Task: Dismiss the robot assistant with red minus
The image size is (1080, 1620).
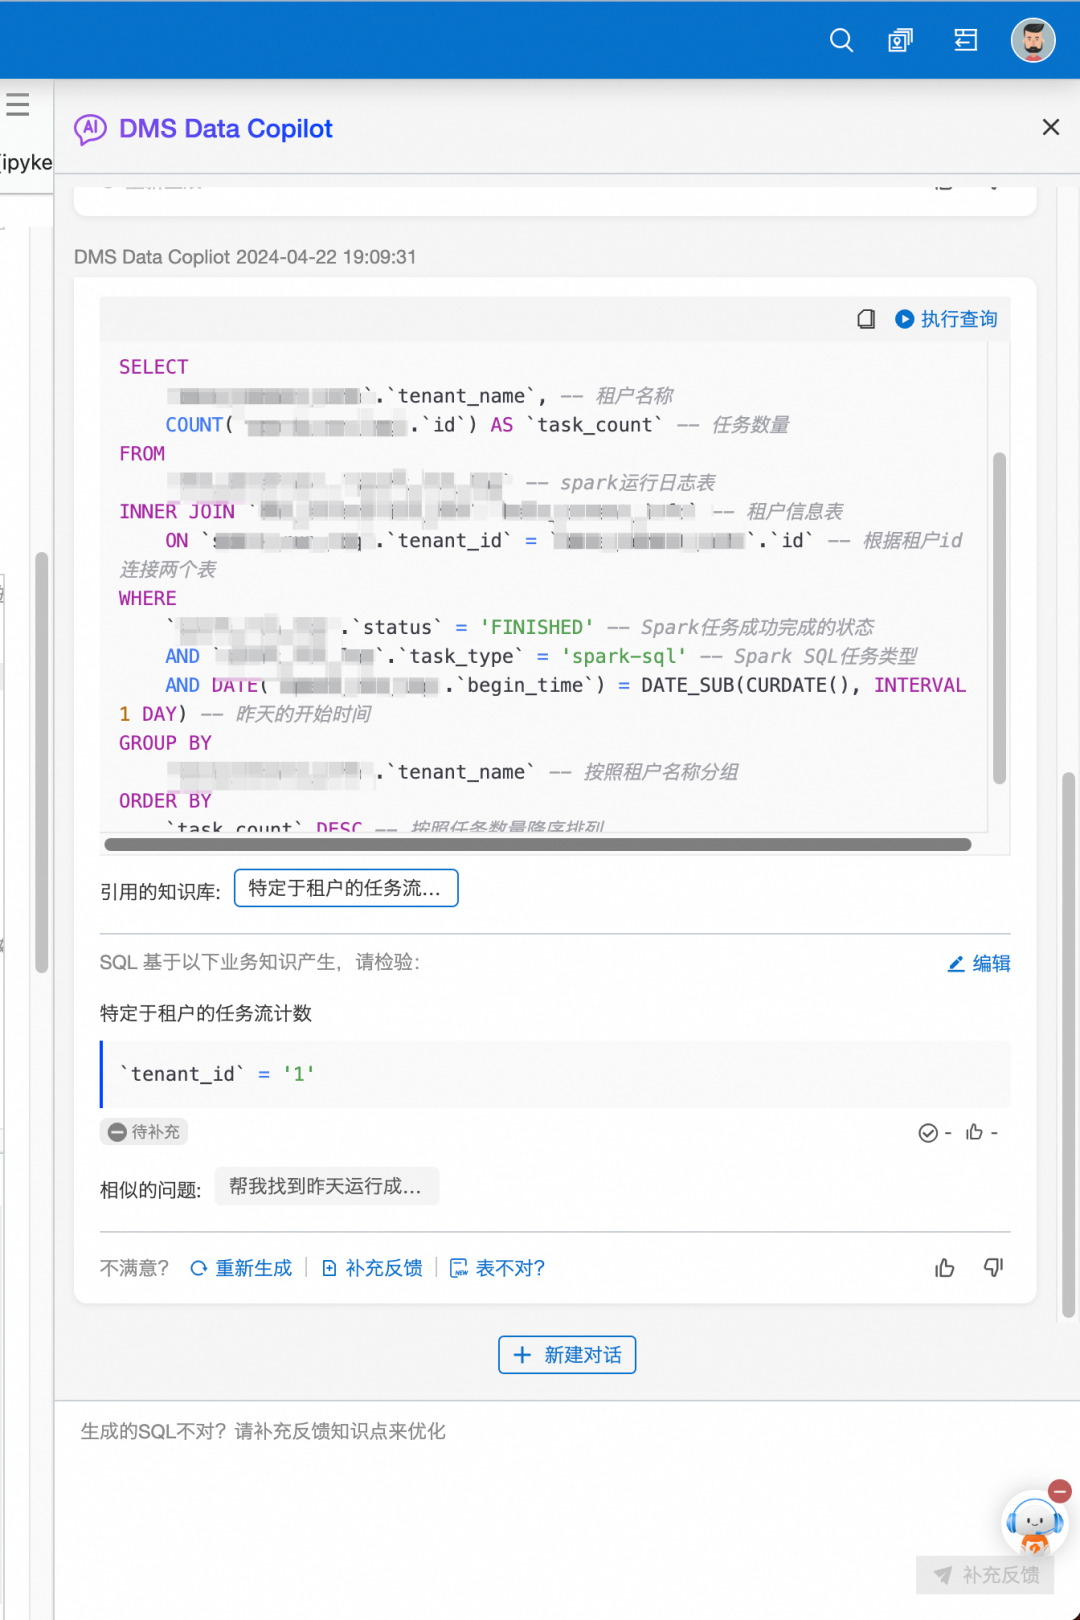Action: tap(1060, 1491)
